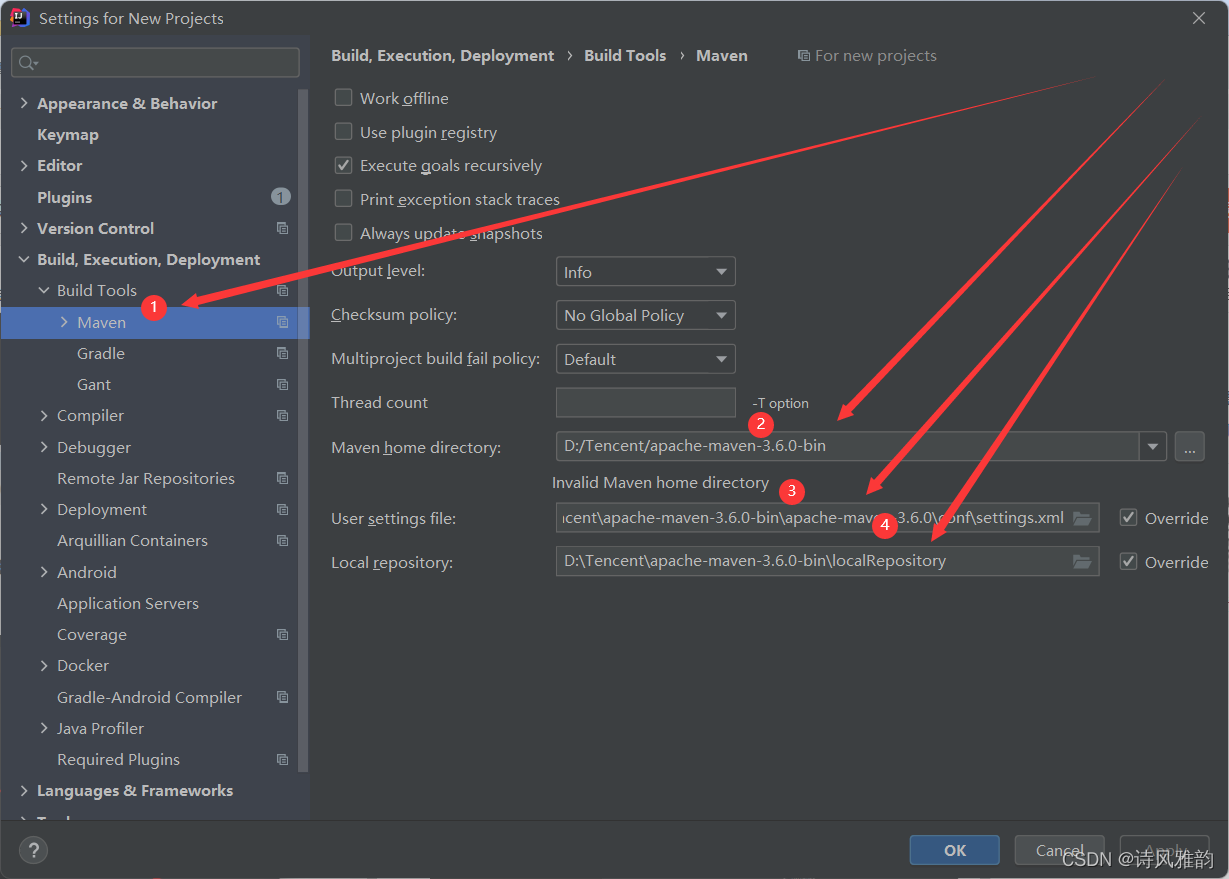
Task: Expand the Docker node
Action: [x=44, y=665]
